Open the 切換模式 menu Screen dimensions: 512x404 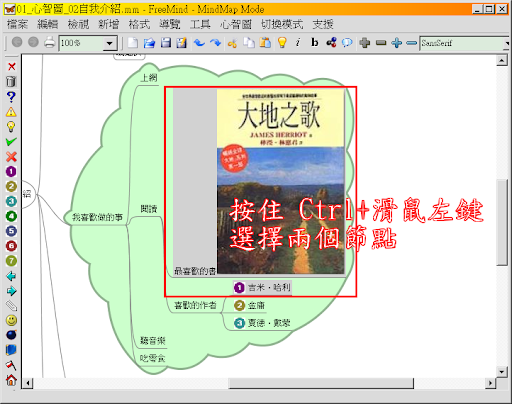pos(282,24)
